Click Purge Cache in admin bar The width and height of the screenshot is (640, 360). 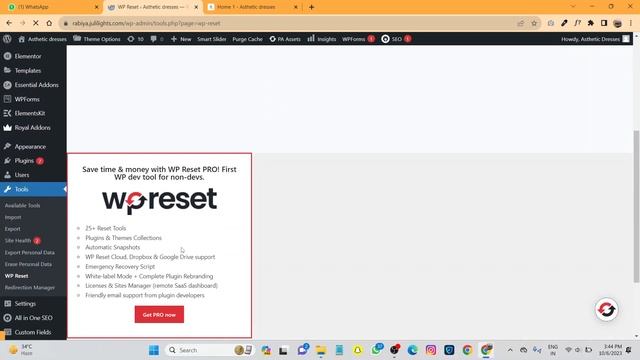(247, 39)
